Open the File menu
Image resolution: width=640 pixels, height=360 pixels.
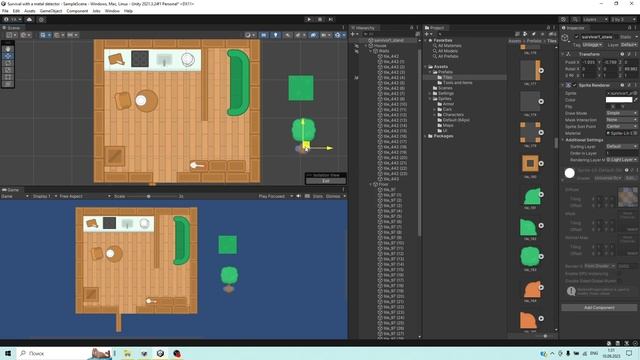(x=5, y=11)
